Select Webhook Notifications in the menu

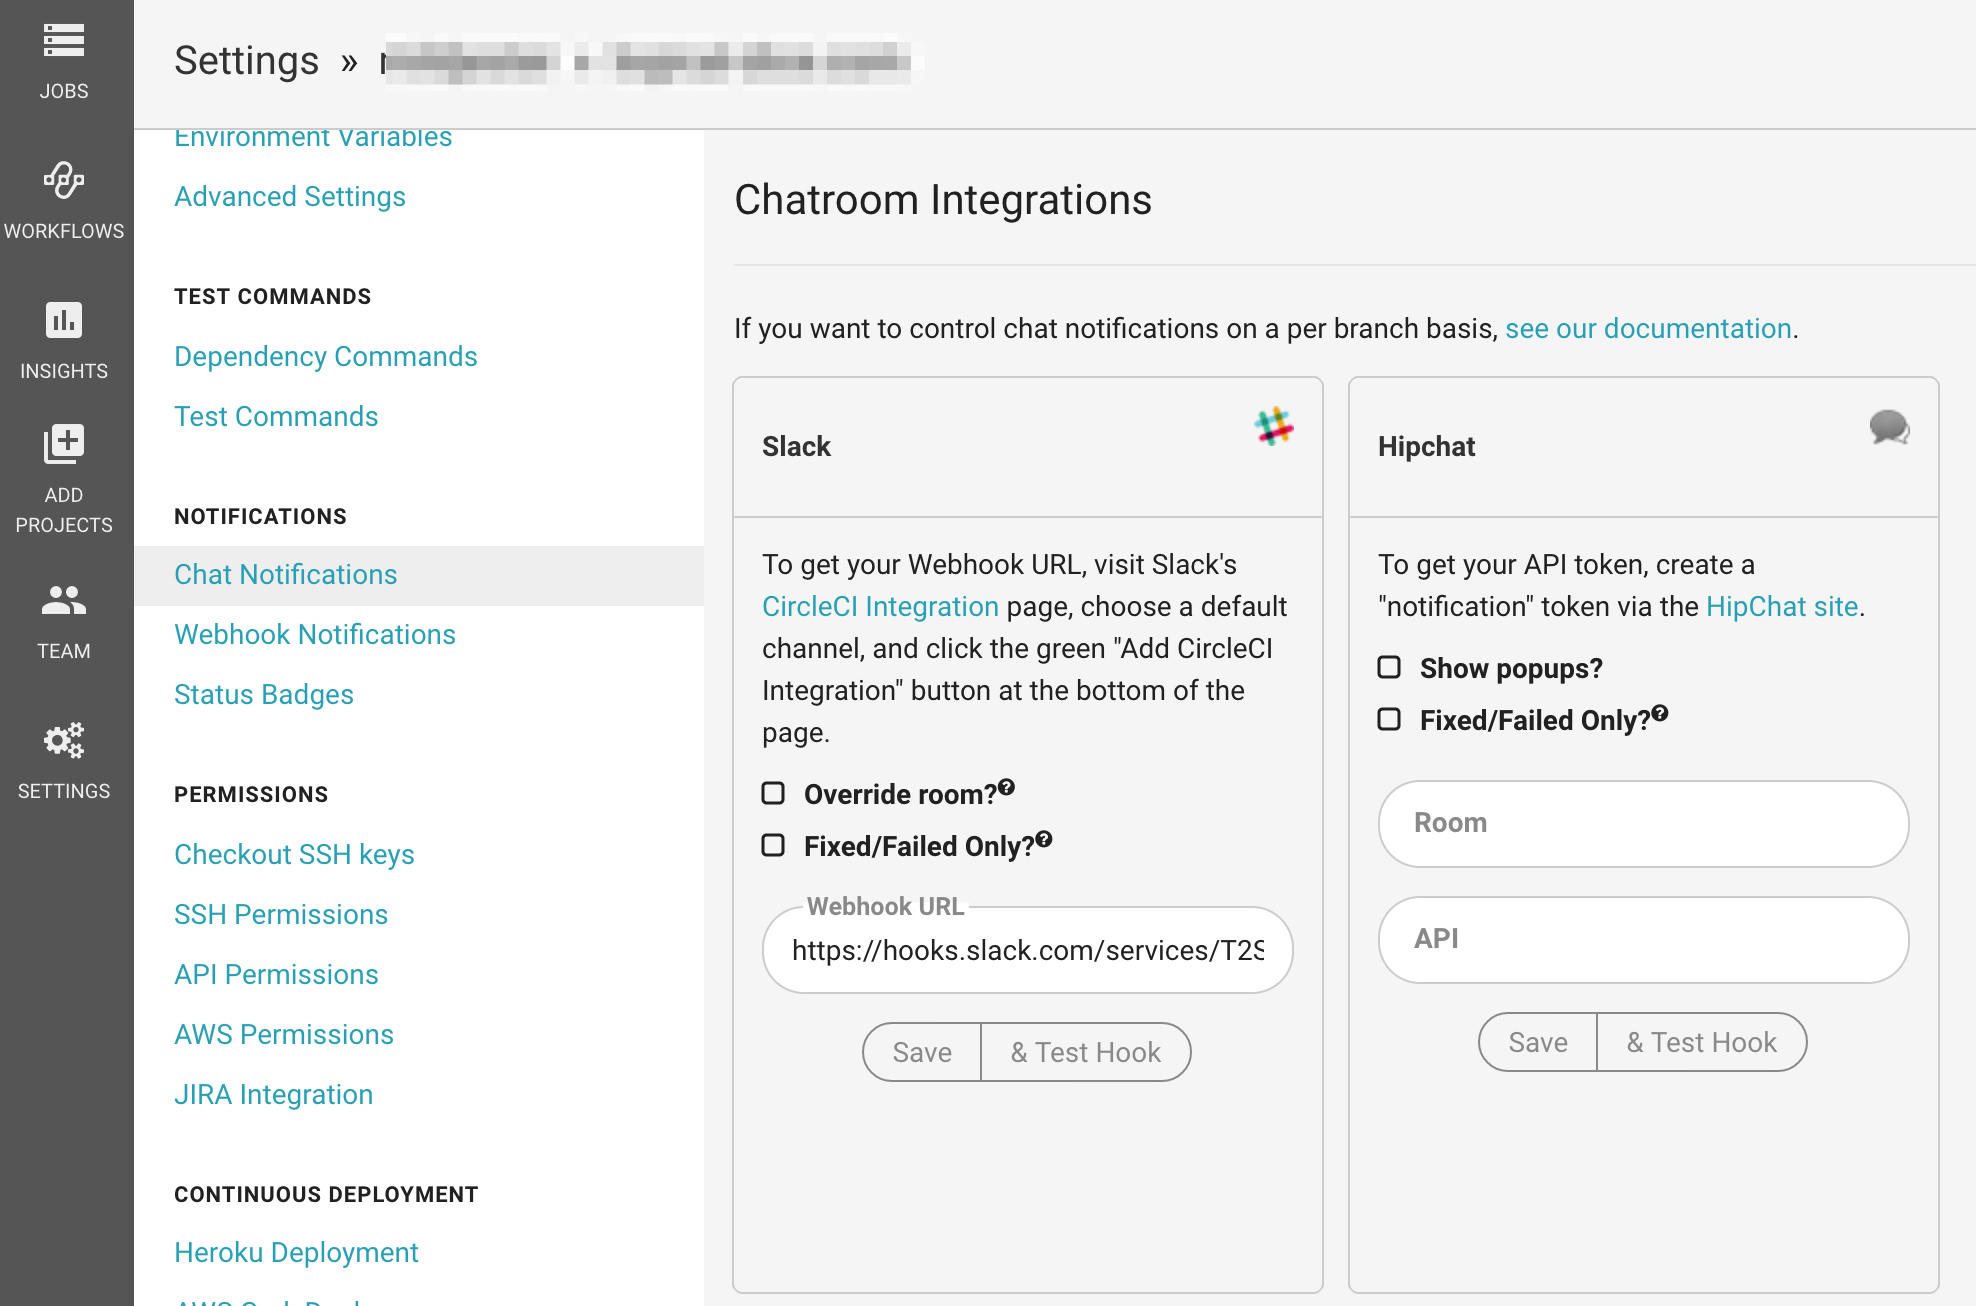315,634
